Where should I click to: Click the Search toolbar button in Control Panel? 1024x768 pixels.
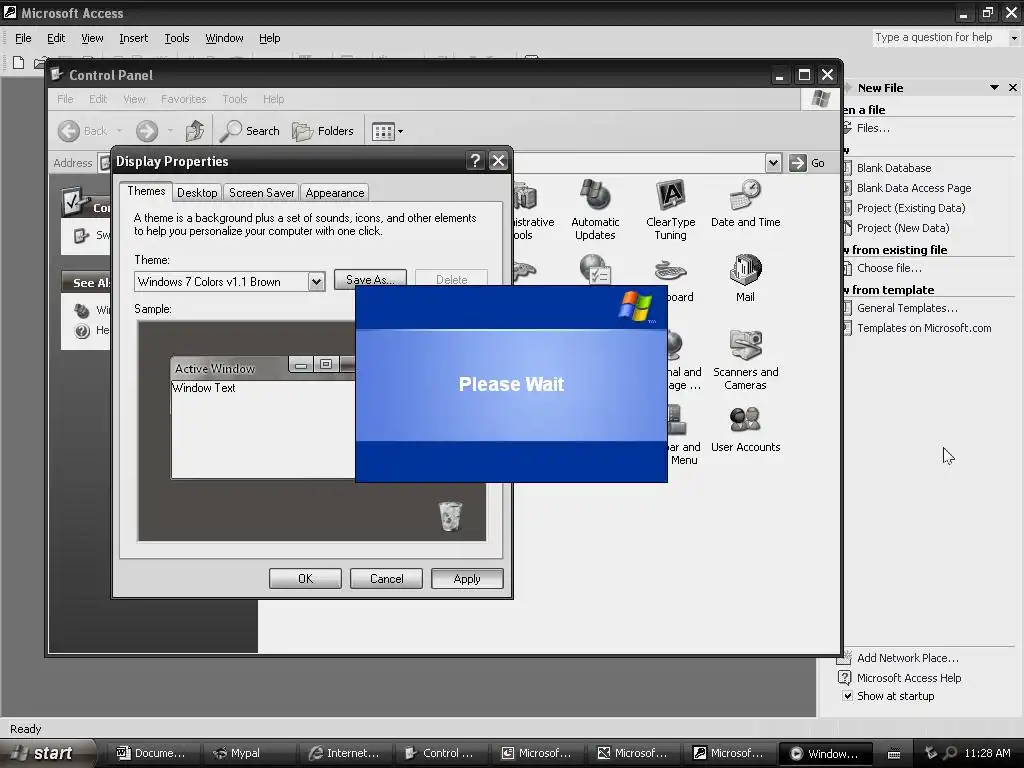pyautogui.click(x=250, y=131)
